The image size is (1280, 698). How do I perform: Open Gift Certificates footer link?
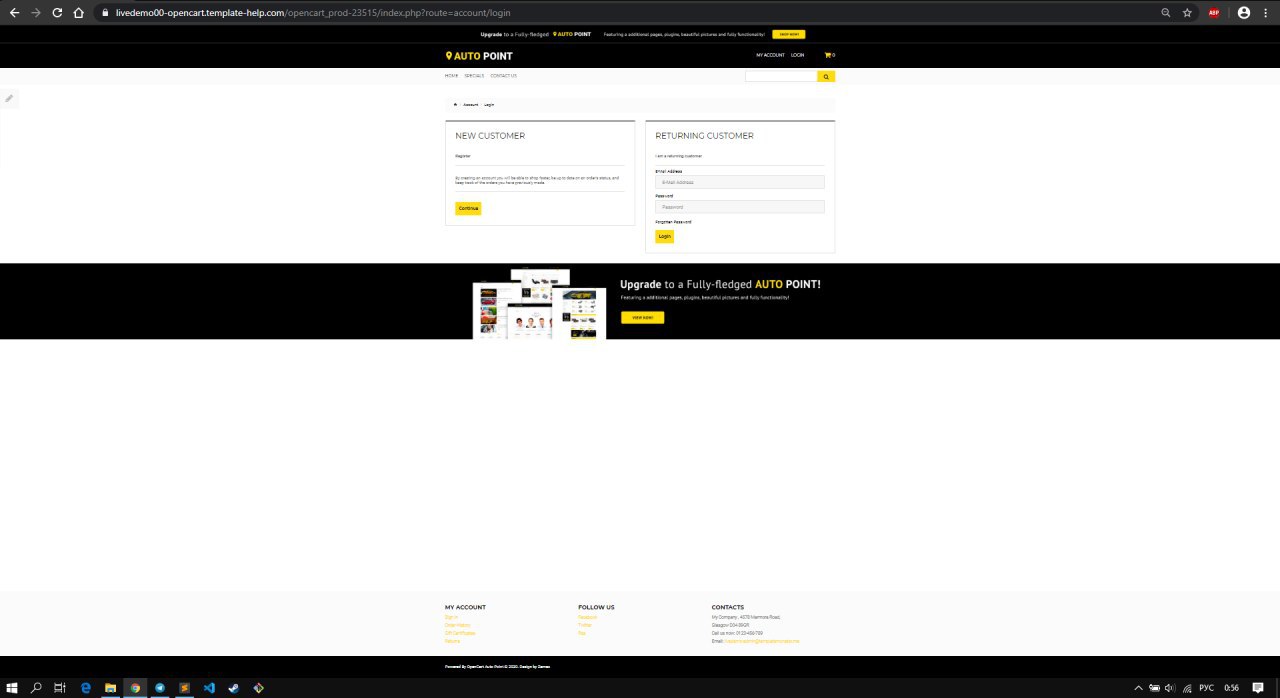(x=460, y=633)
